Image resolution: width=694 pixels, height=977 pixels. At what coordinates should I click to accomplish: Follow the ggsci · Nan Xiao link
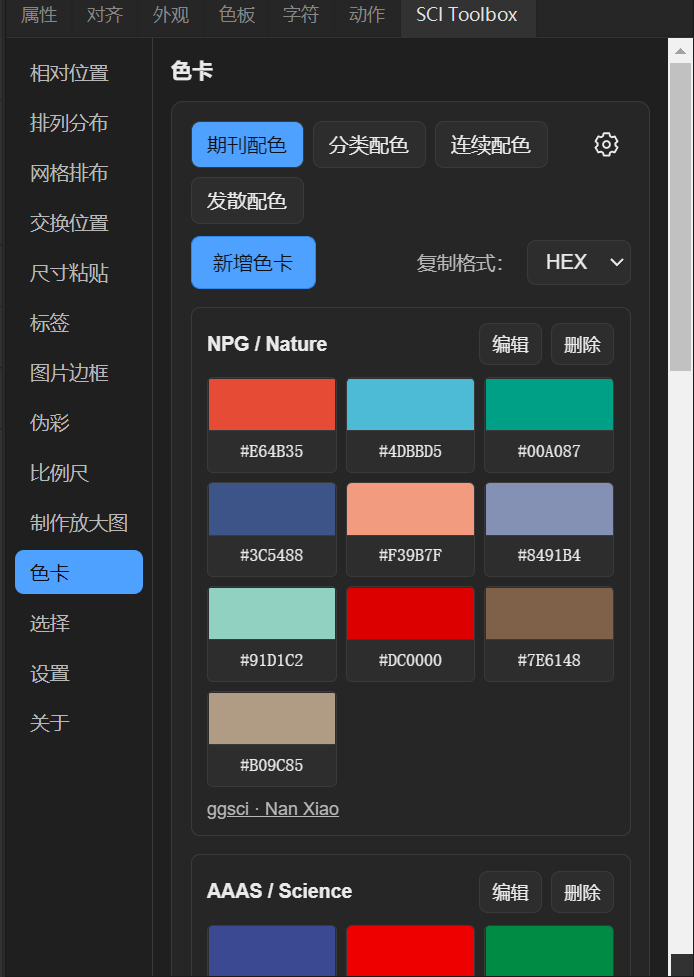point(273,809)
